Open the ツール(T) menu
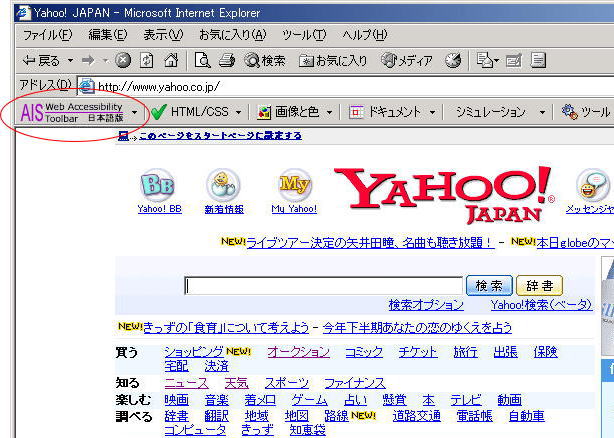This screenshot has width=614, height=438. pos(304,35)
